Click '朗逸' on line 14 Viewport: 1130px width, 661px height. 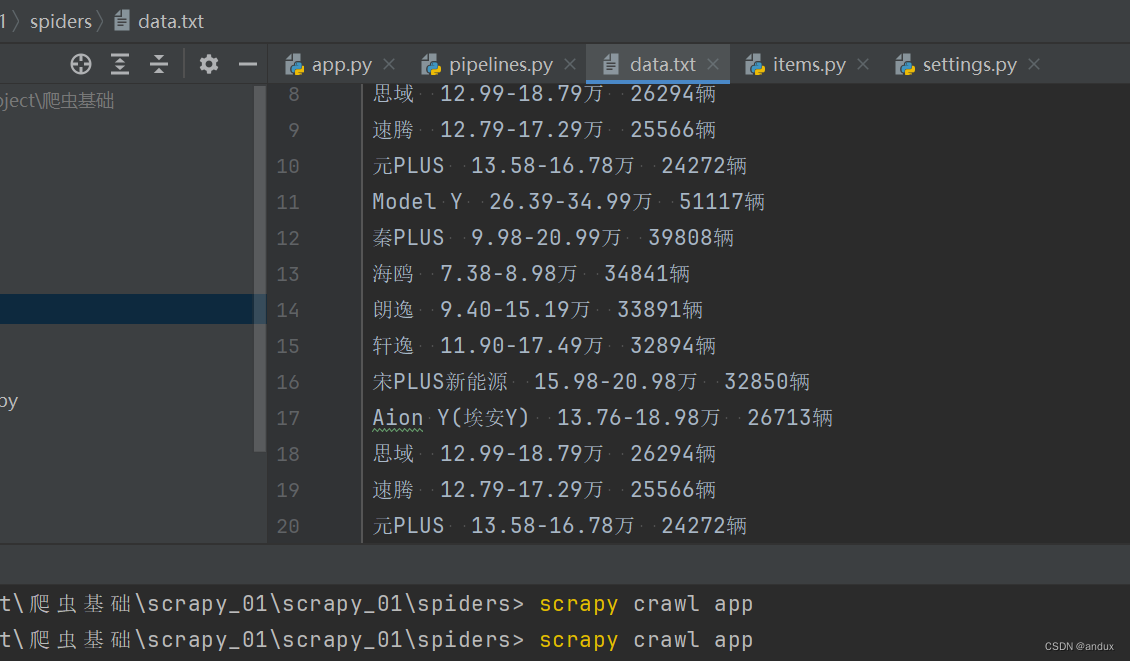[x=393, y=310]
